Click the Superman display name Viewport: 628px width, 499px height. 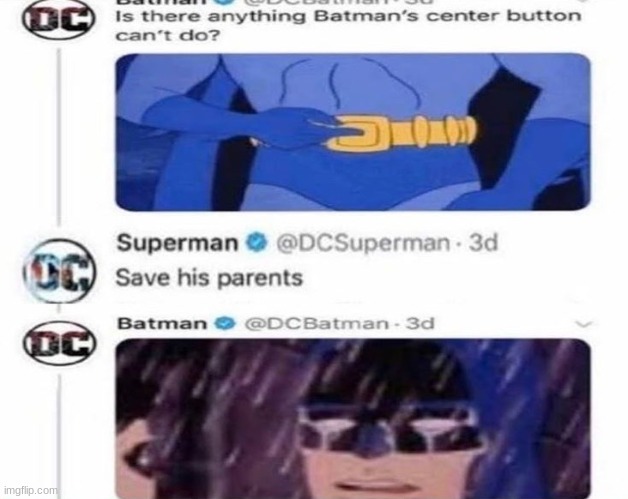[177, 243]
